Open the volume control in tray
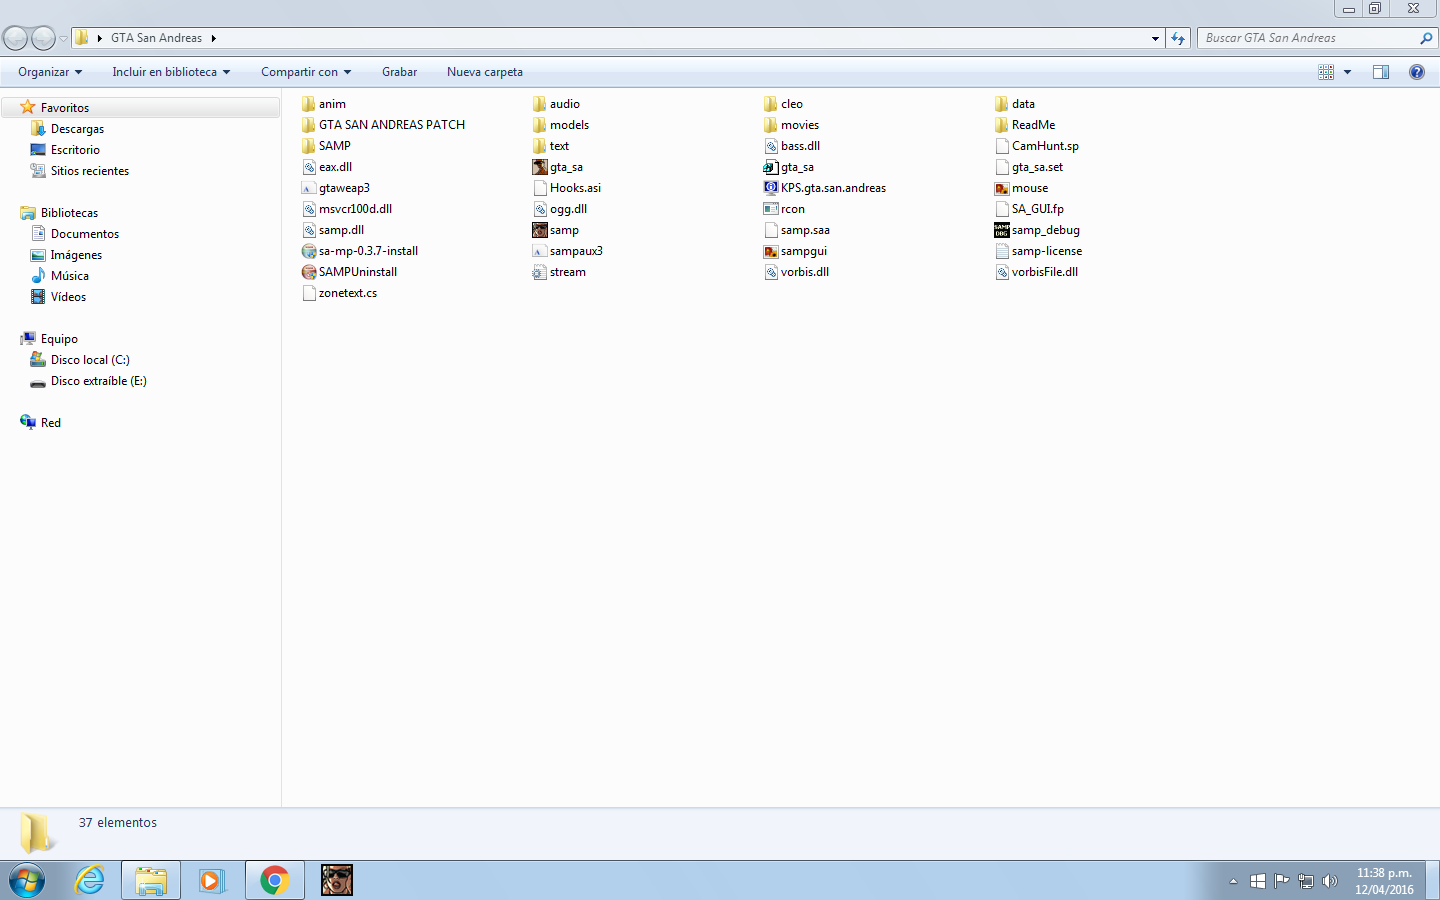 click(x=1329, y=881)
